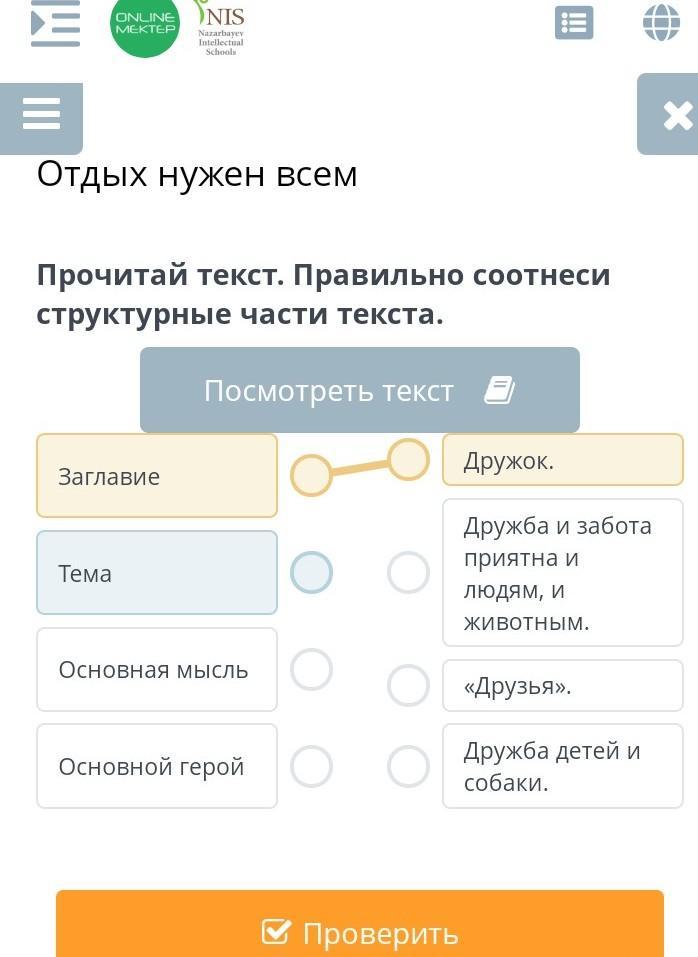
Task: Select the connector circle next to Основная мысль
Action: click(311, 669)
